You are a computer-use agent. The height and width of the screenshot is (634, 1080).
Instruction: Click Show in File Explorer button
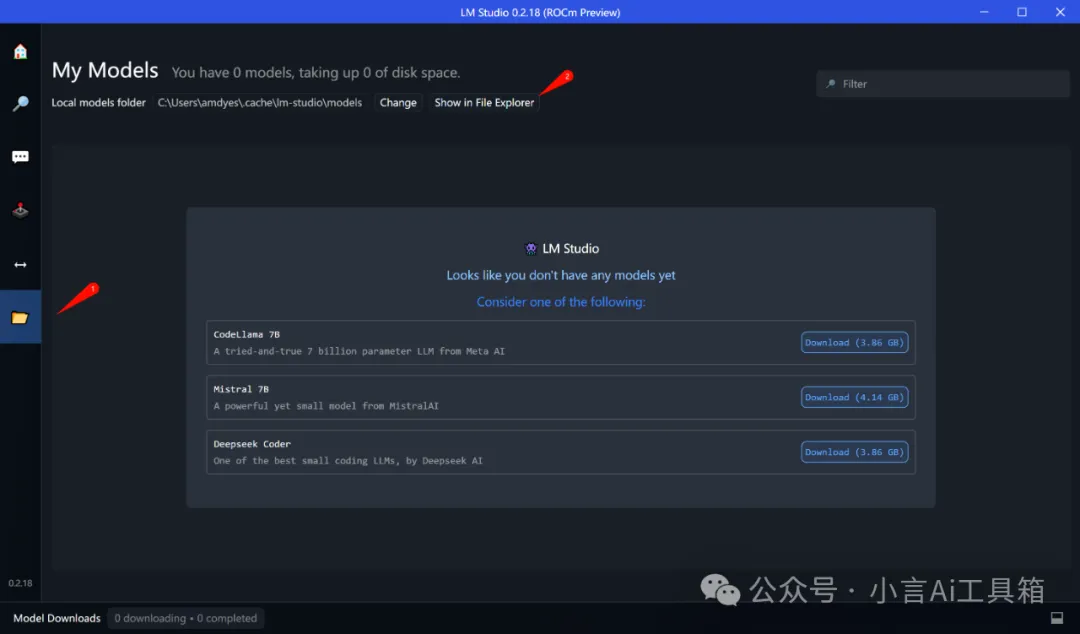click(484, 103)
